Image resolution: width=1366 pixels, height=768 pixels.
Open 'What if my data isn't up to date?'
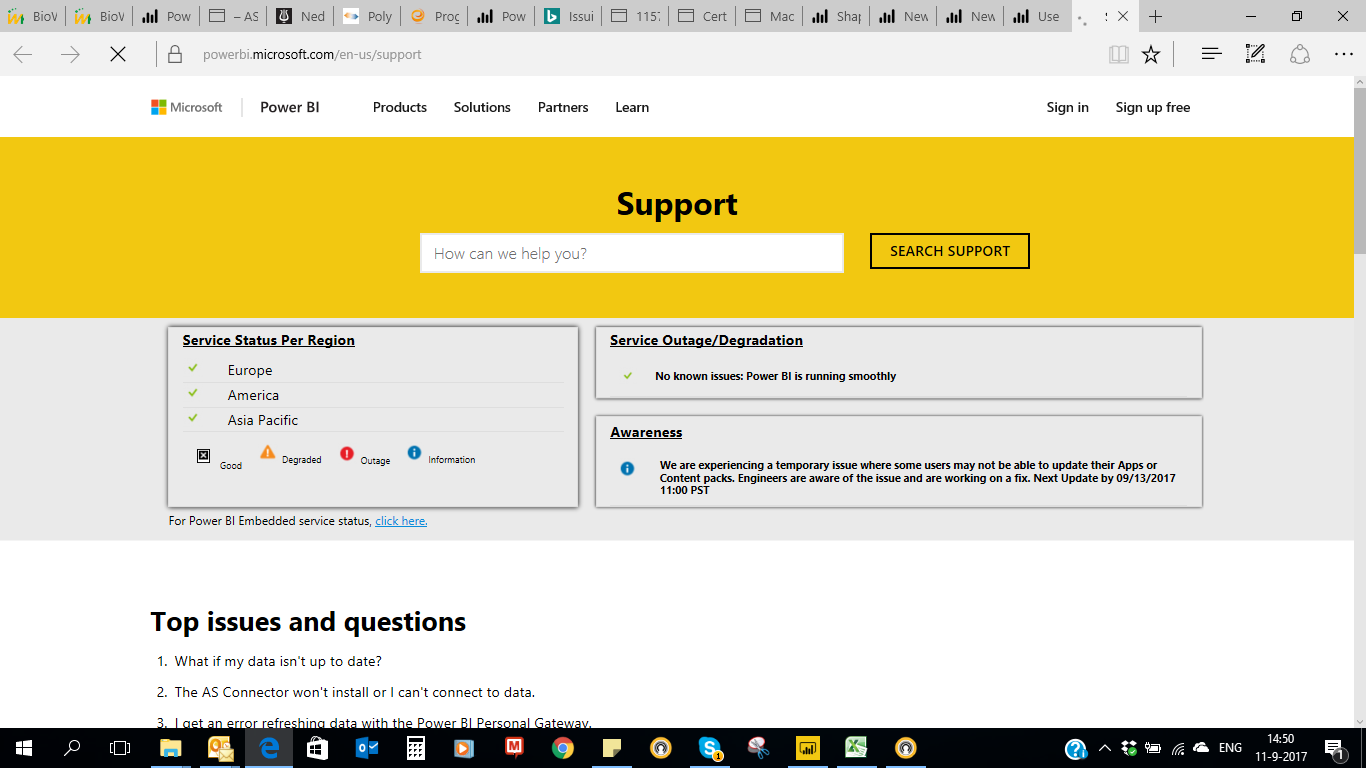tap(278, 661)
